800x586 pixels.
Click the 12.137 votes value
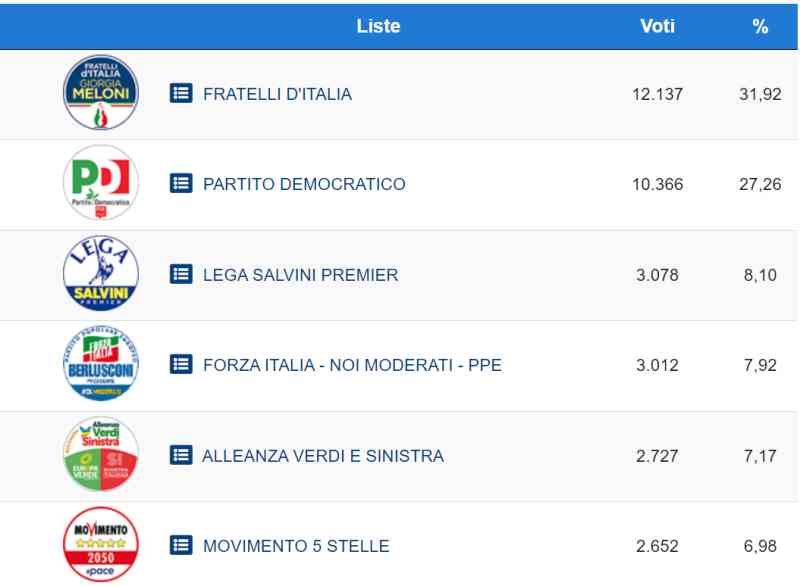657,94
